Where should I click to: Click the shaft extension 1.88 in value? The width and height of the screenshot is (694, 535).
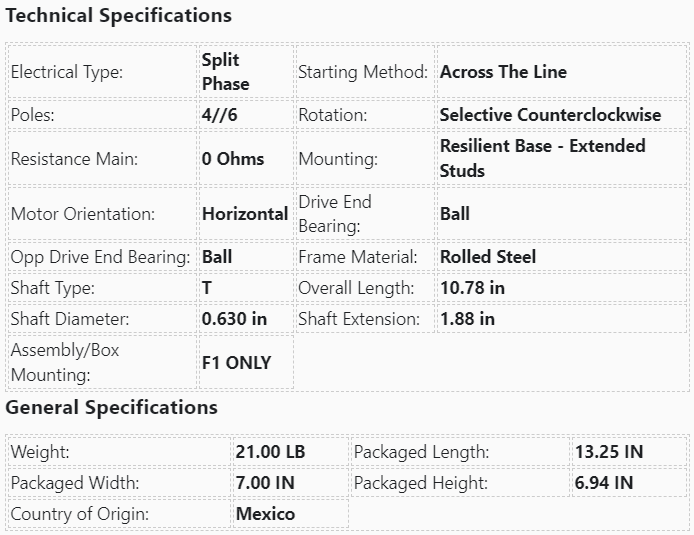tap(467, 319)
